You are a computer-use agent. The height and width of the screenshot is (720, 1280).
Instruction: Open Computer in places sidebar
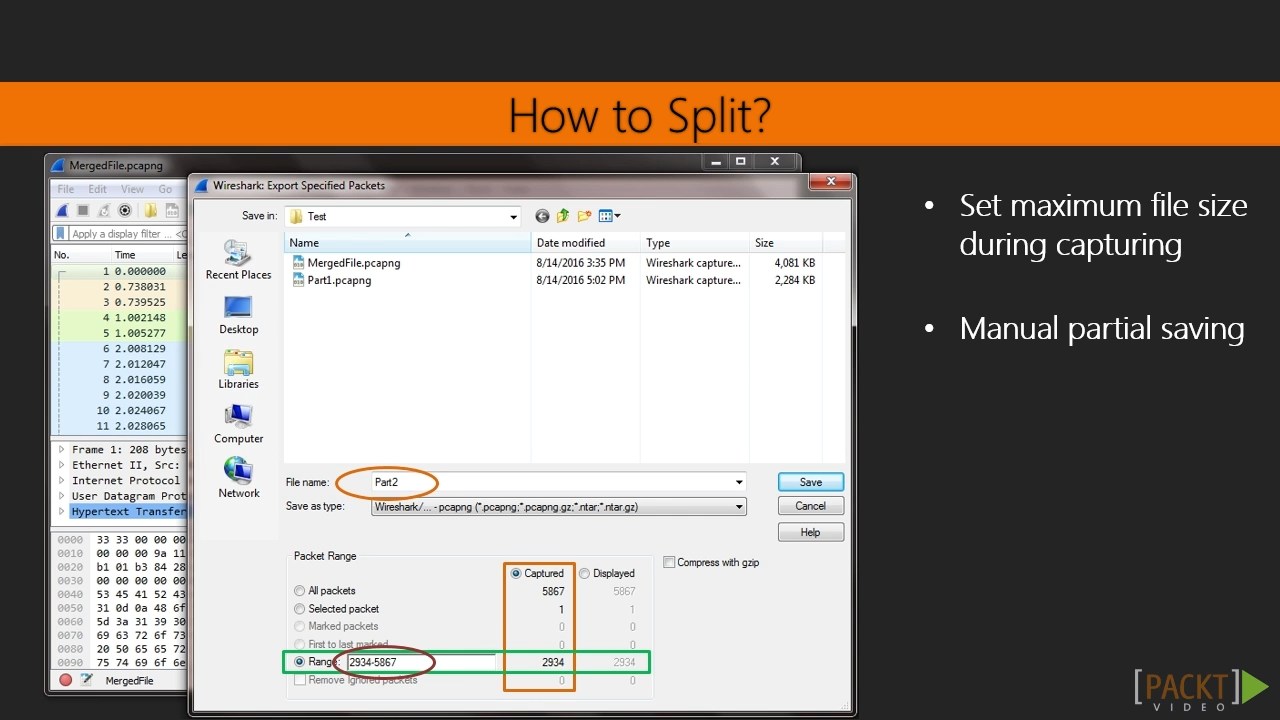point(238,424)
